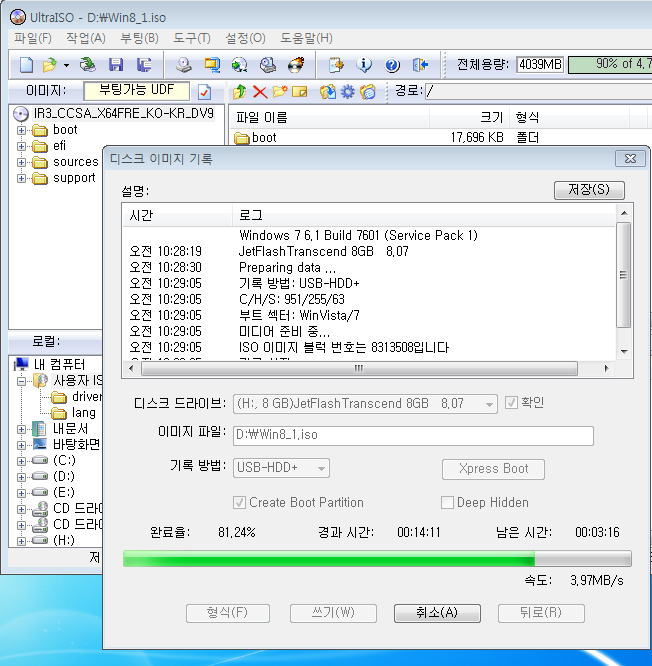Click the New image toolbar icon
Image resolution: width=652 pixels, height=666 pixels.
coord(26,65)
